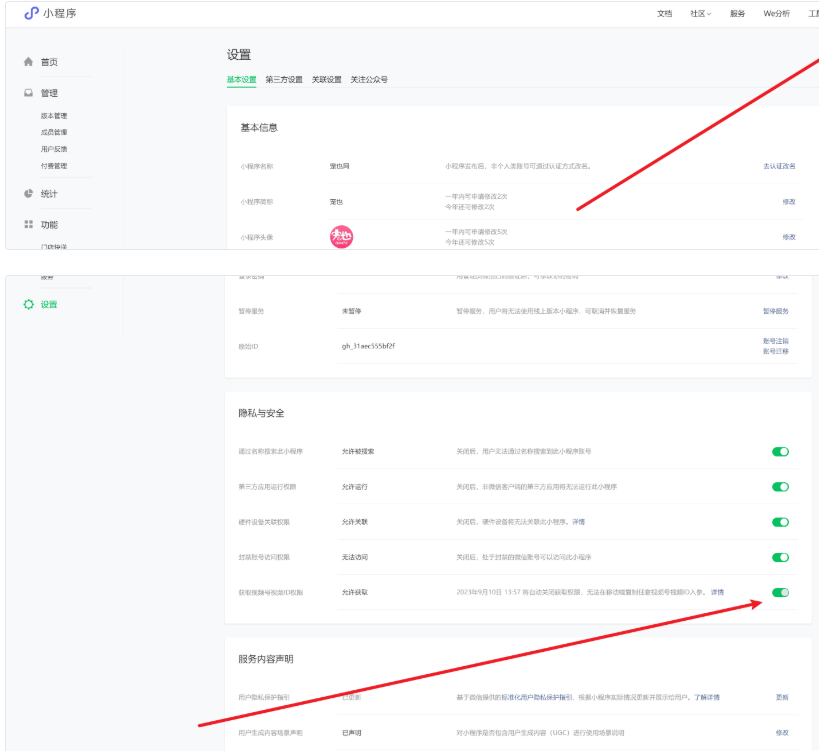Viewport: 819px width, 751px height.
Task: Click the 去认证改名 link
Action: click(779, 166)
